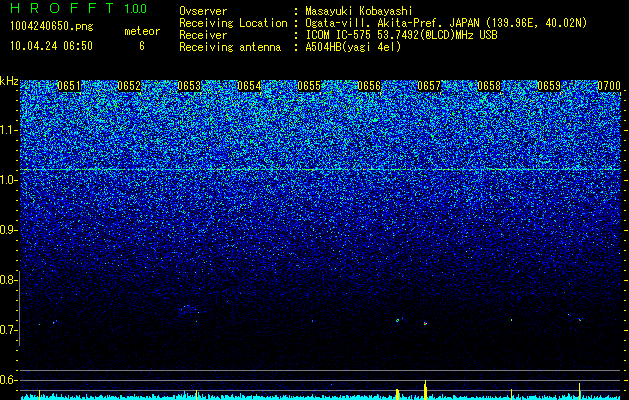Click the tallest yellow power spike near 0657
The image size is (629, 400).
tap(425, 390)
